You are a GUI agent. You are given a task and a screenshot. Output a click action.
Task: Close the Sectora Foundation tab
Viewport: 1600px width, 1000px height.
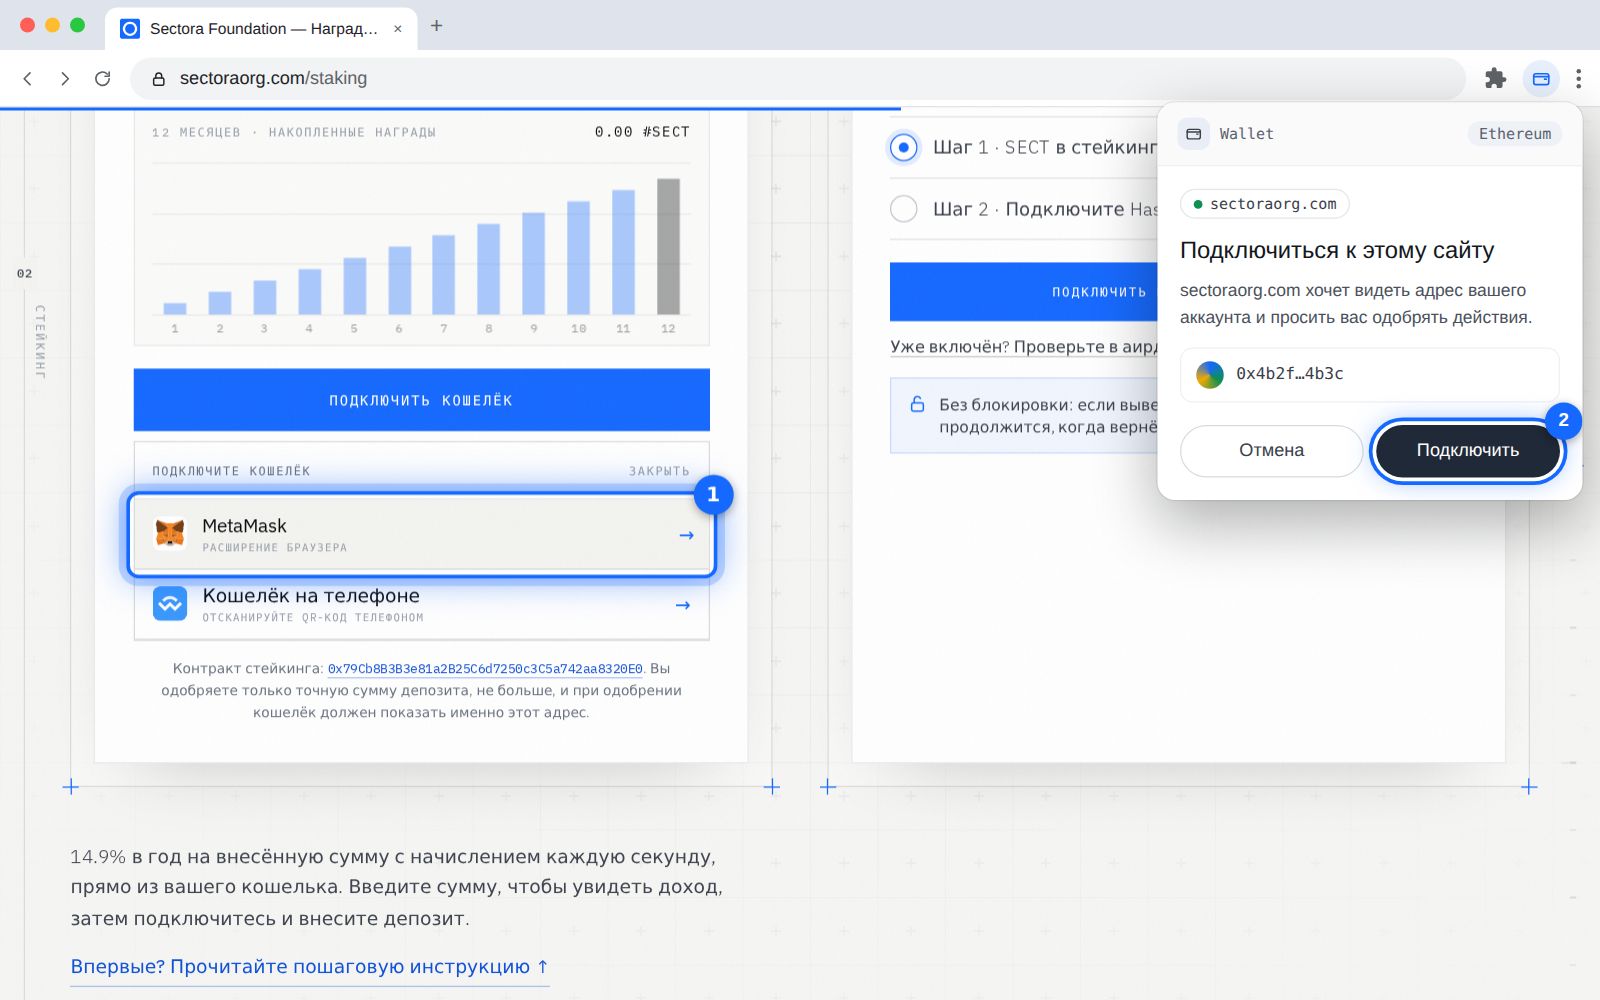(398, 28)
